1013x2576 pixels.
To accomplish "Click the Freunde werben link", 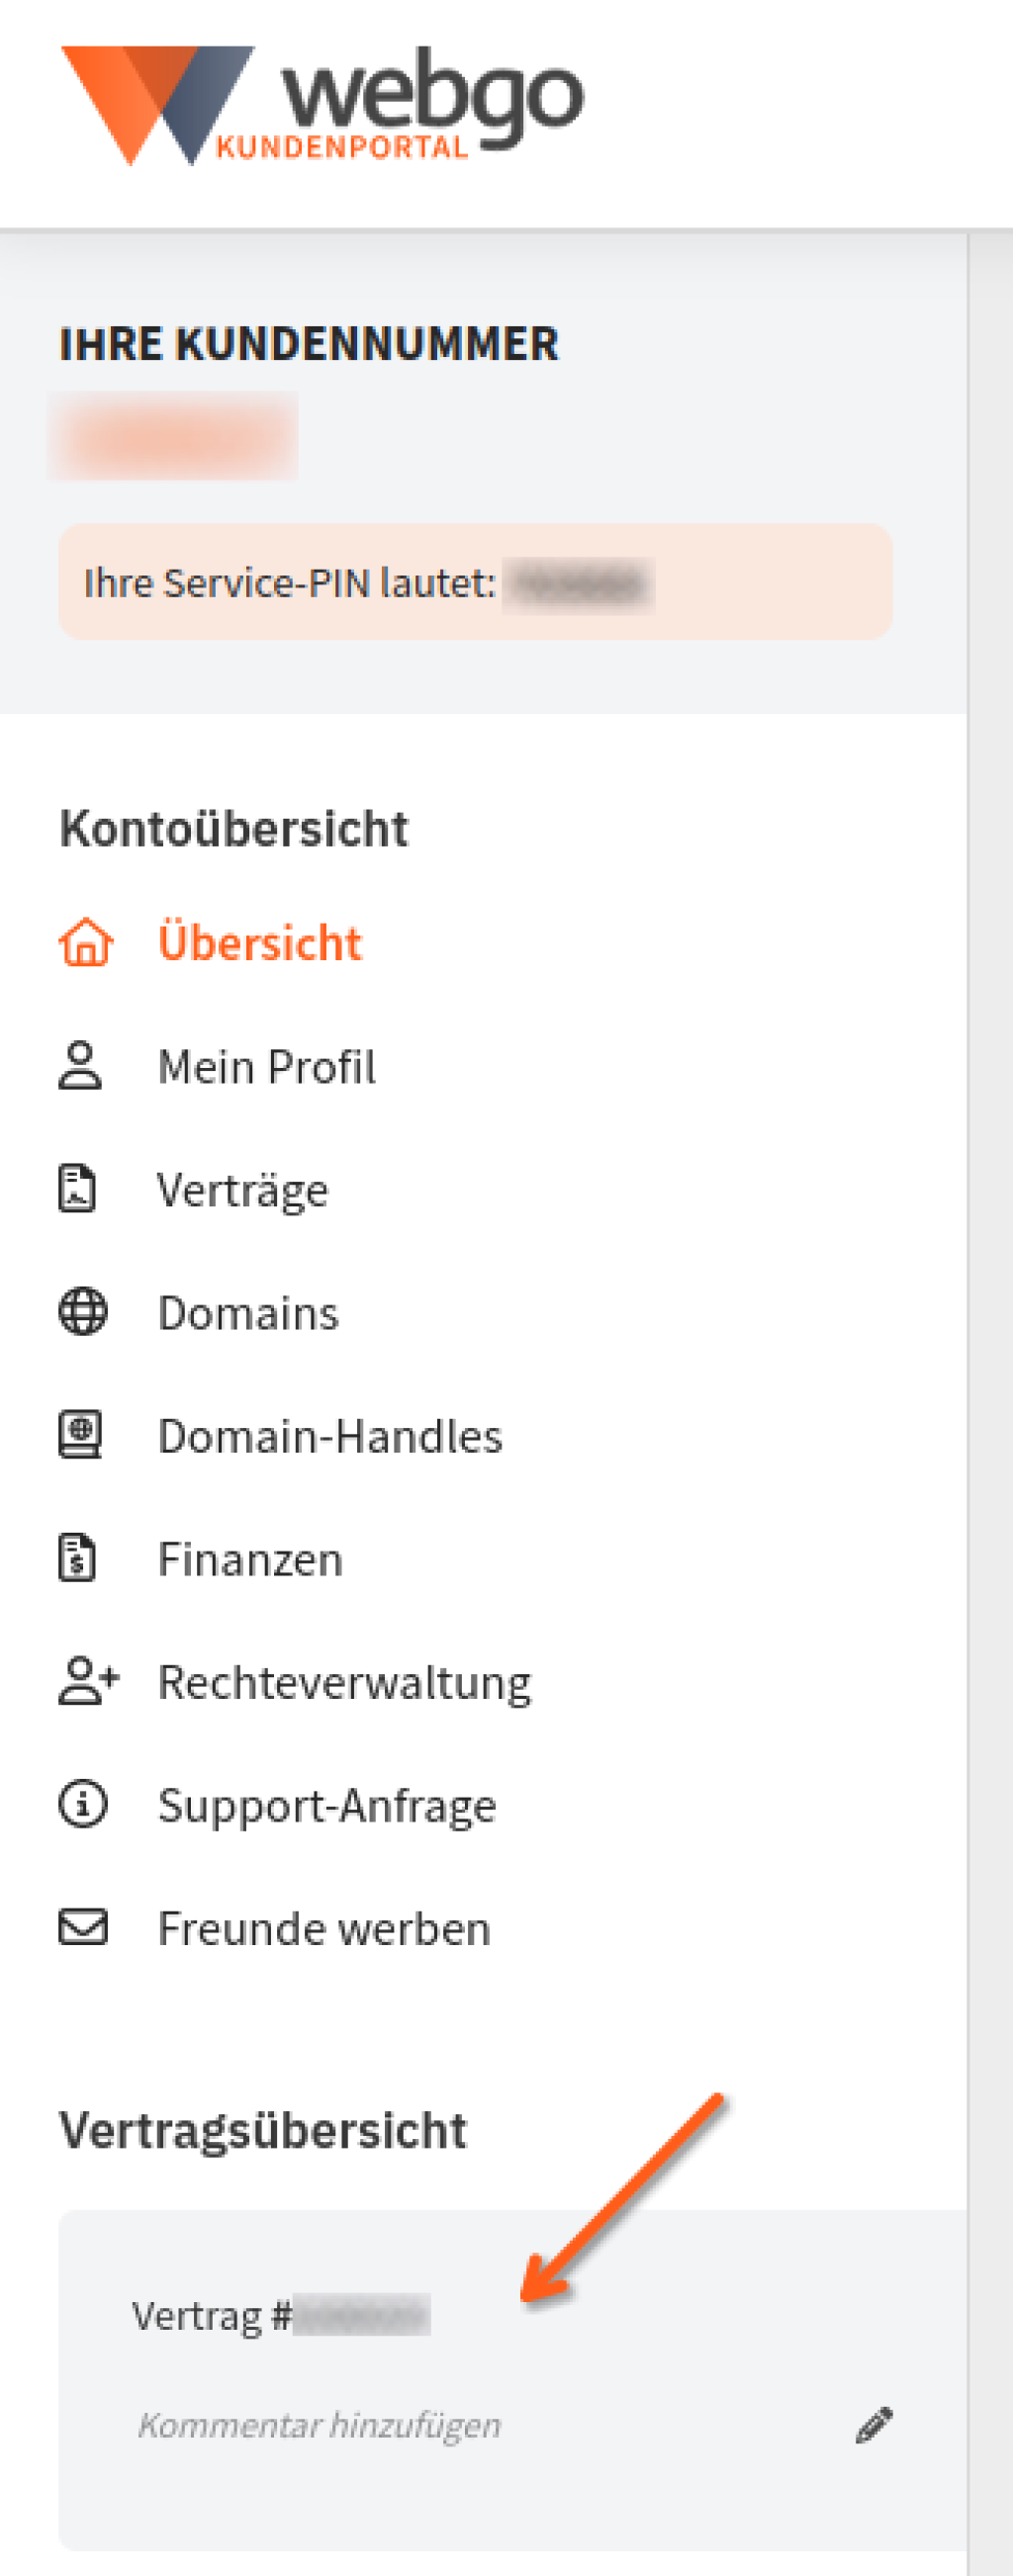I will [325, 1928].
